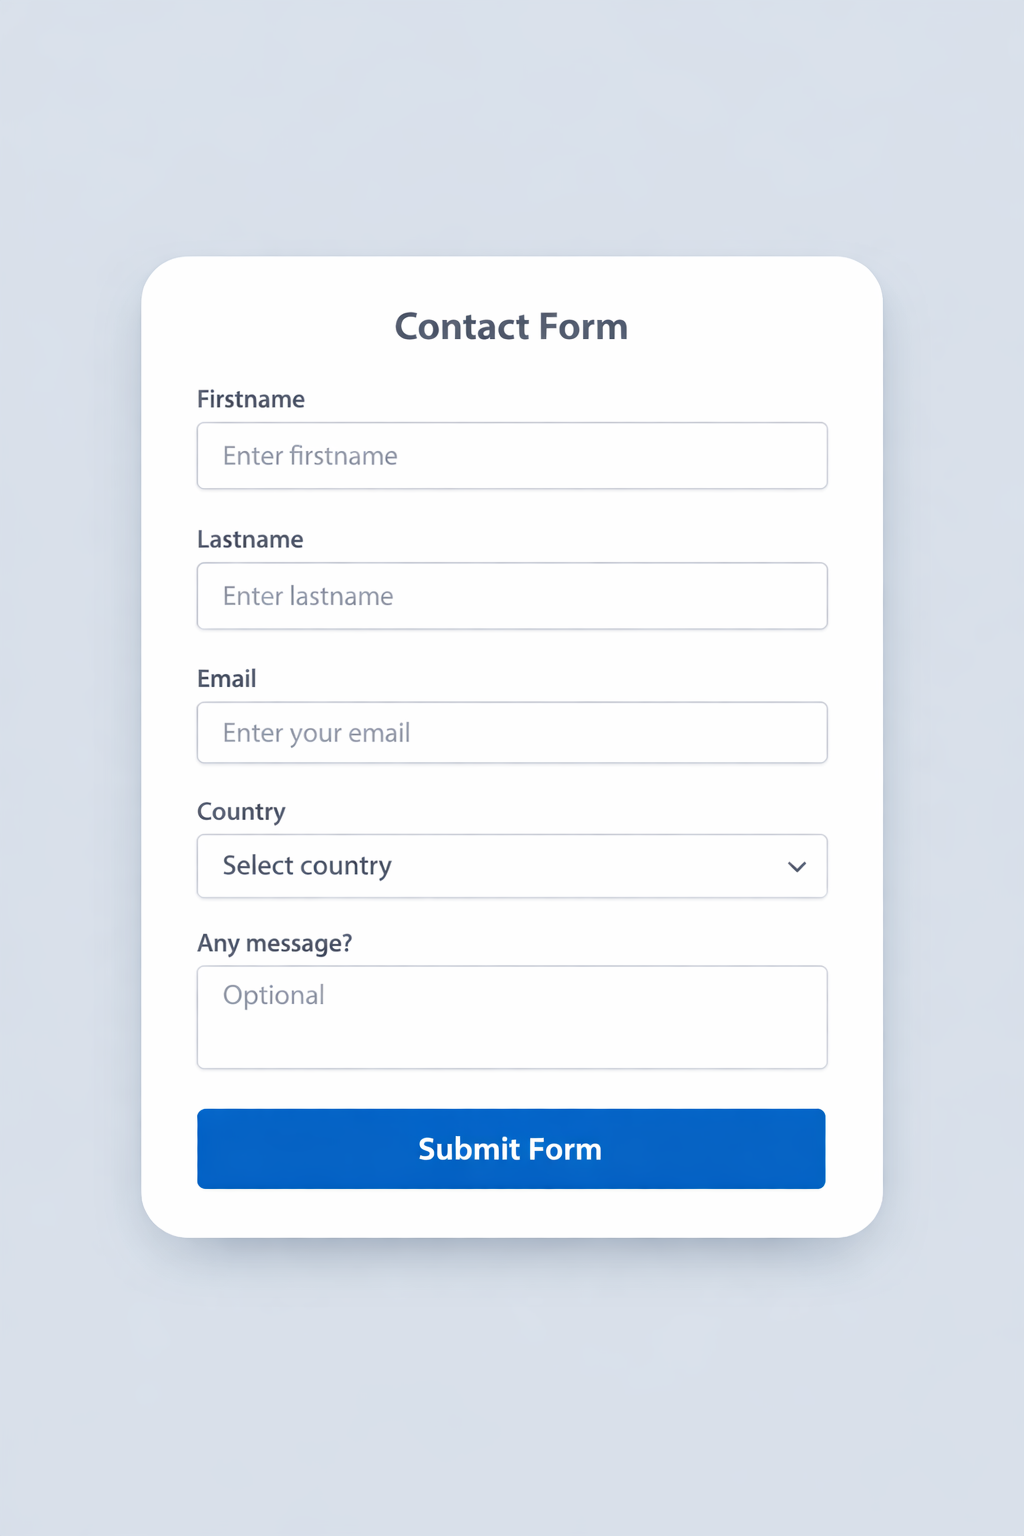The width and height of the screenshot is (1024, 1536).
Task: Click the chevron arrow in Country dropdown
Action: [x=796, y=867]
